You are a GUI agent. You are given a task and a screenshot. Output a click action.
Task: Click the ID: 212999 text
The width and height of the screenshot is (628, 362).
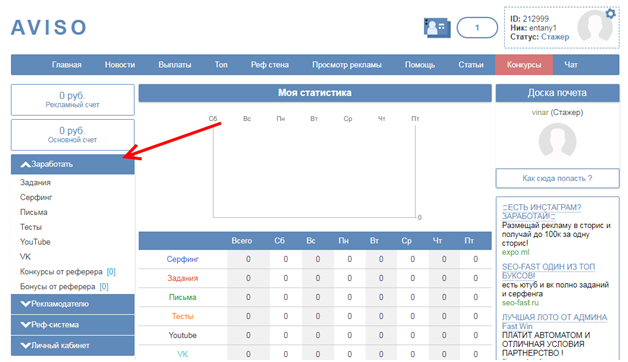point(529,19)
